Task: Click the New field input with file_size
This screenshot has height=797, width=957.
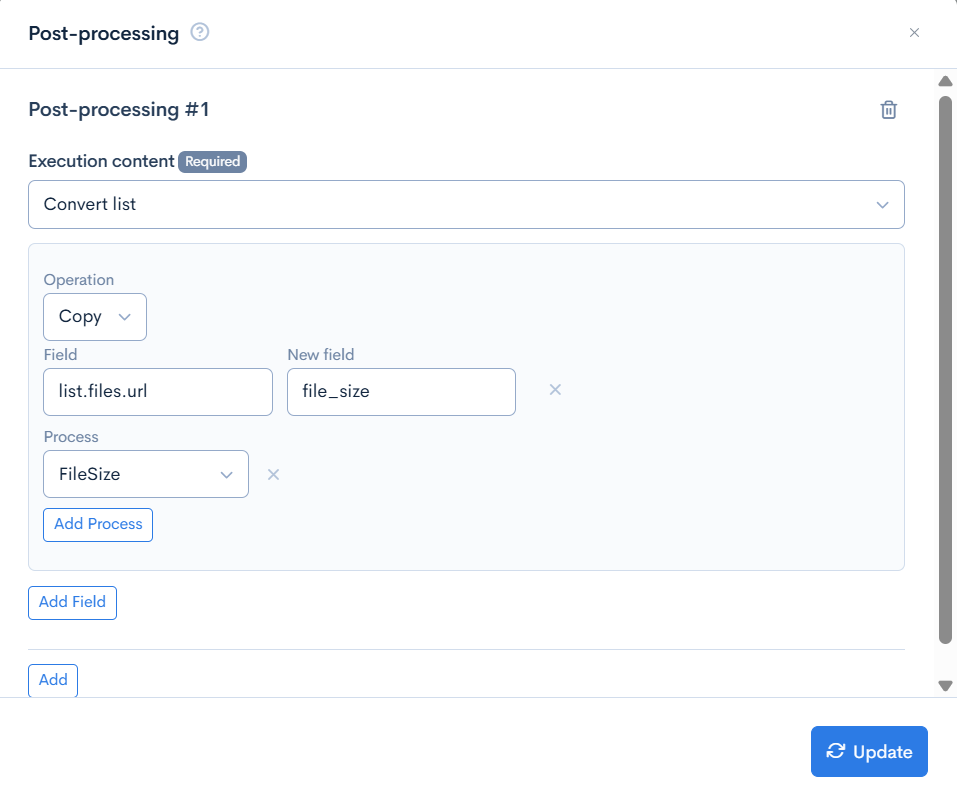Action: [x=401, y=392]
